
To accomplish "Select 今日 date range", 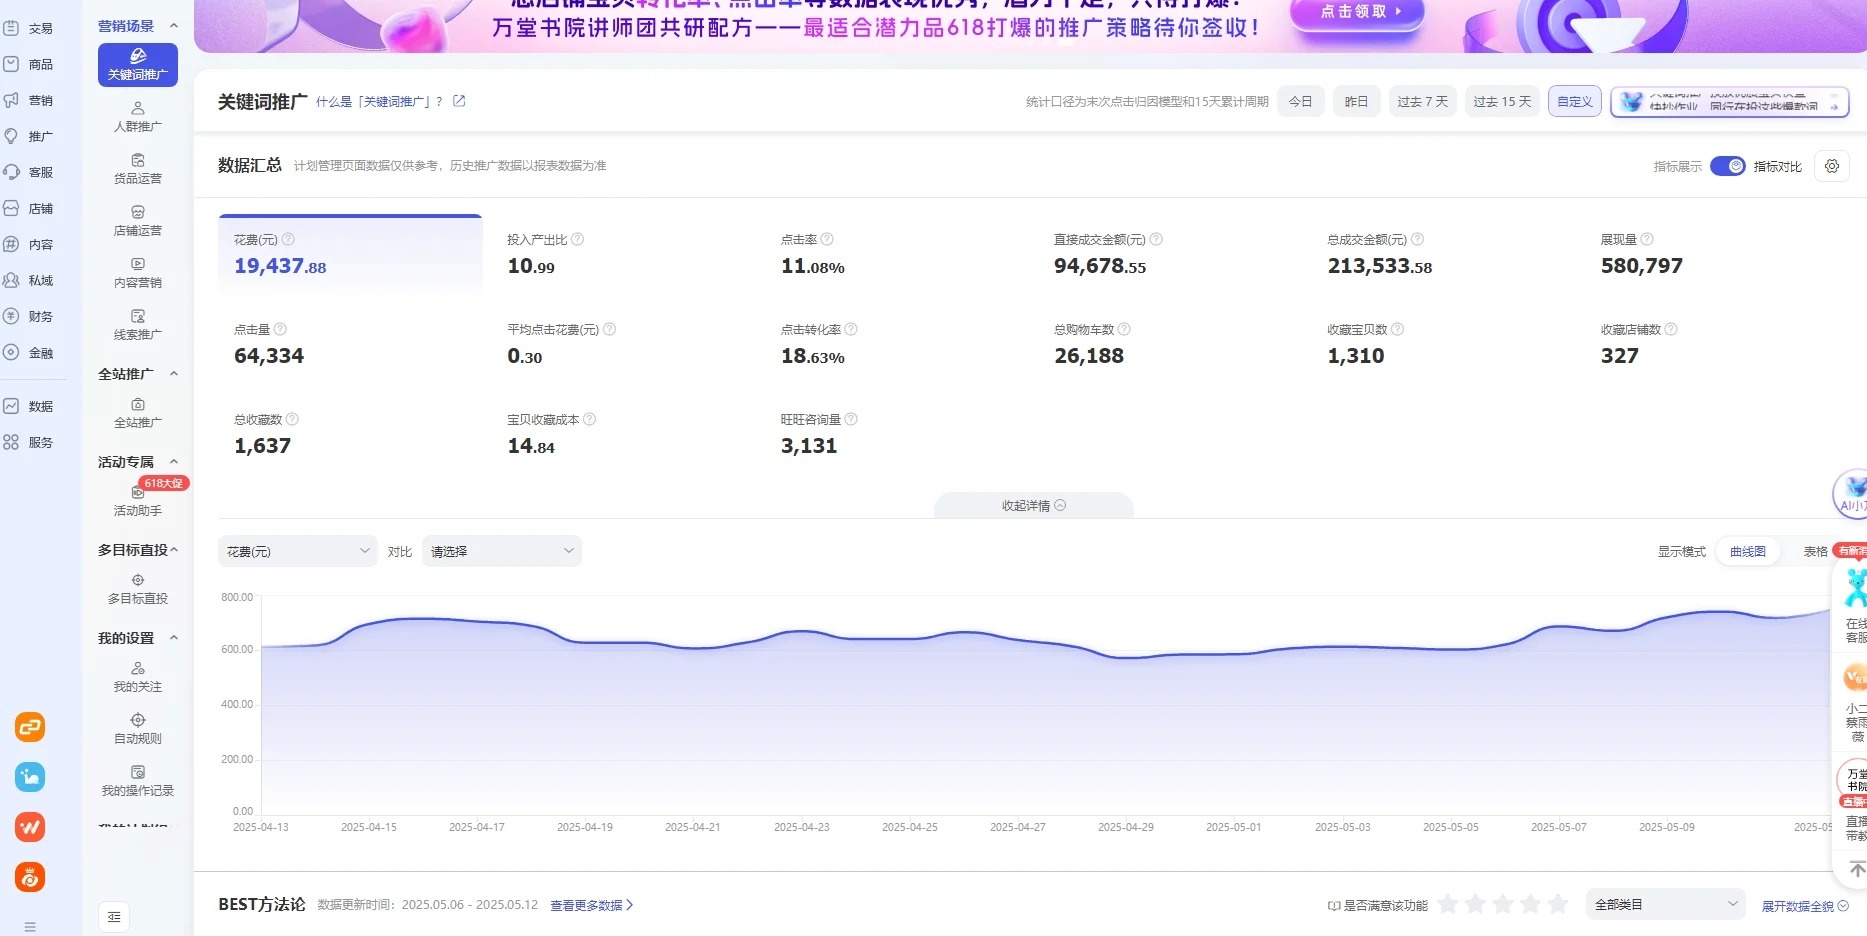I will point(1300,102).
